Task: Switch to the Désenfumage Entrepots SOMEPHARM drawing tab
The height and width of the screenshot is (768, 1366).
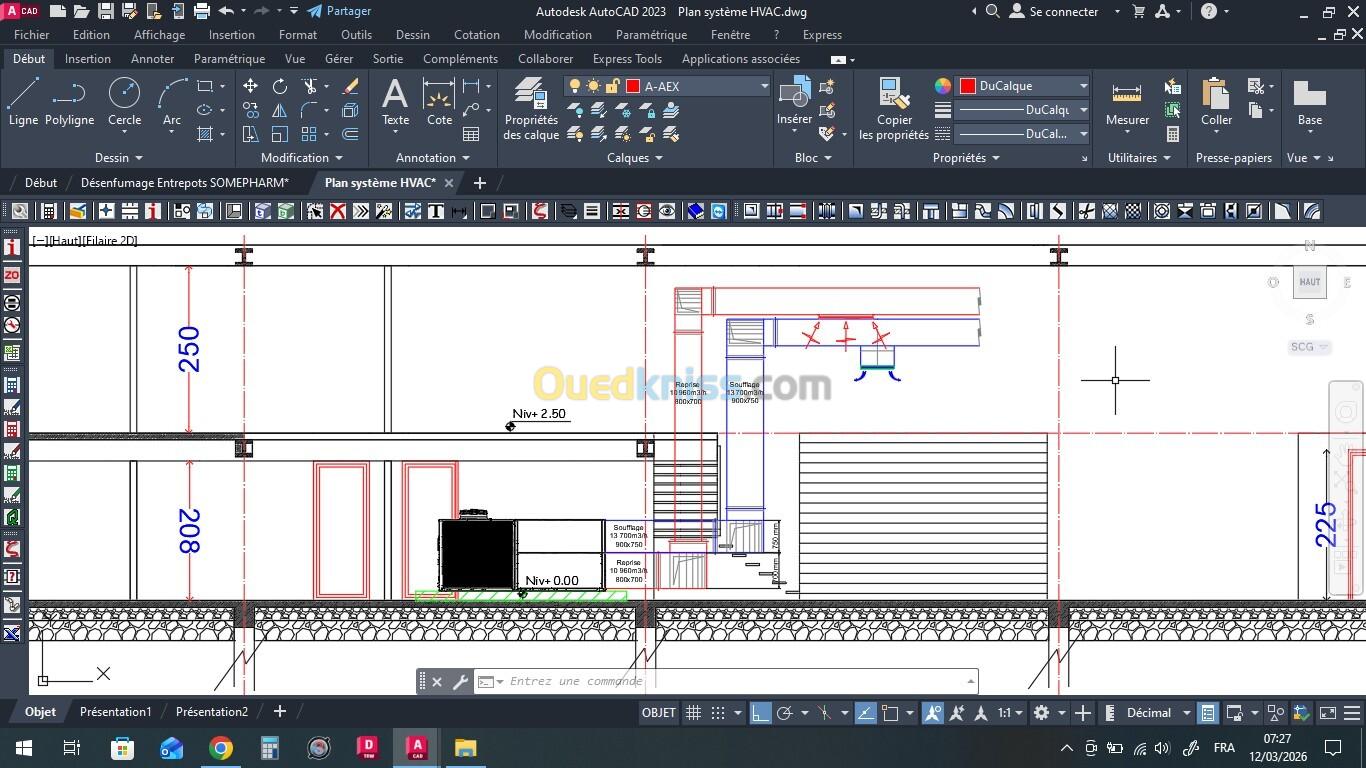Action: pos(185,183)
